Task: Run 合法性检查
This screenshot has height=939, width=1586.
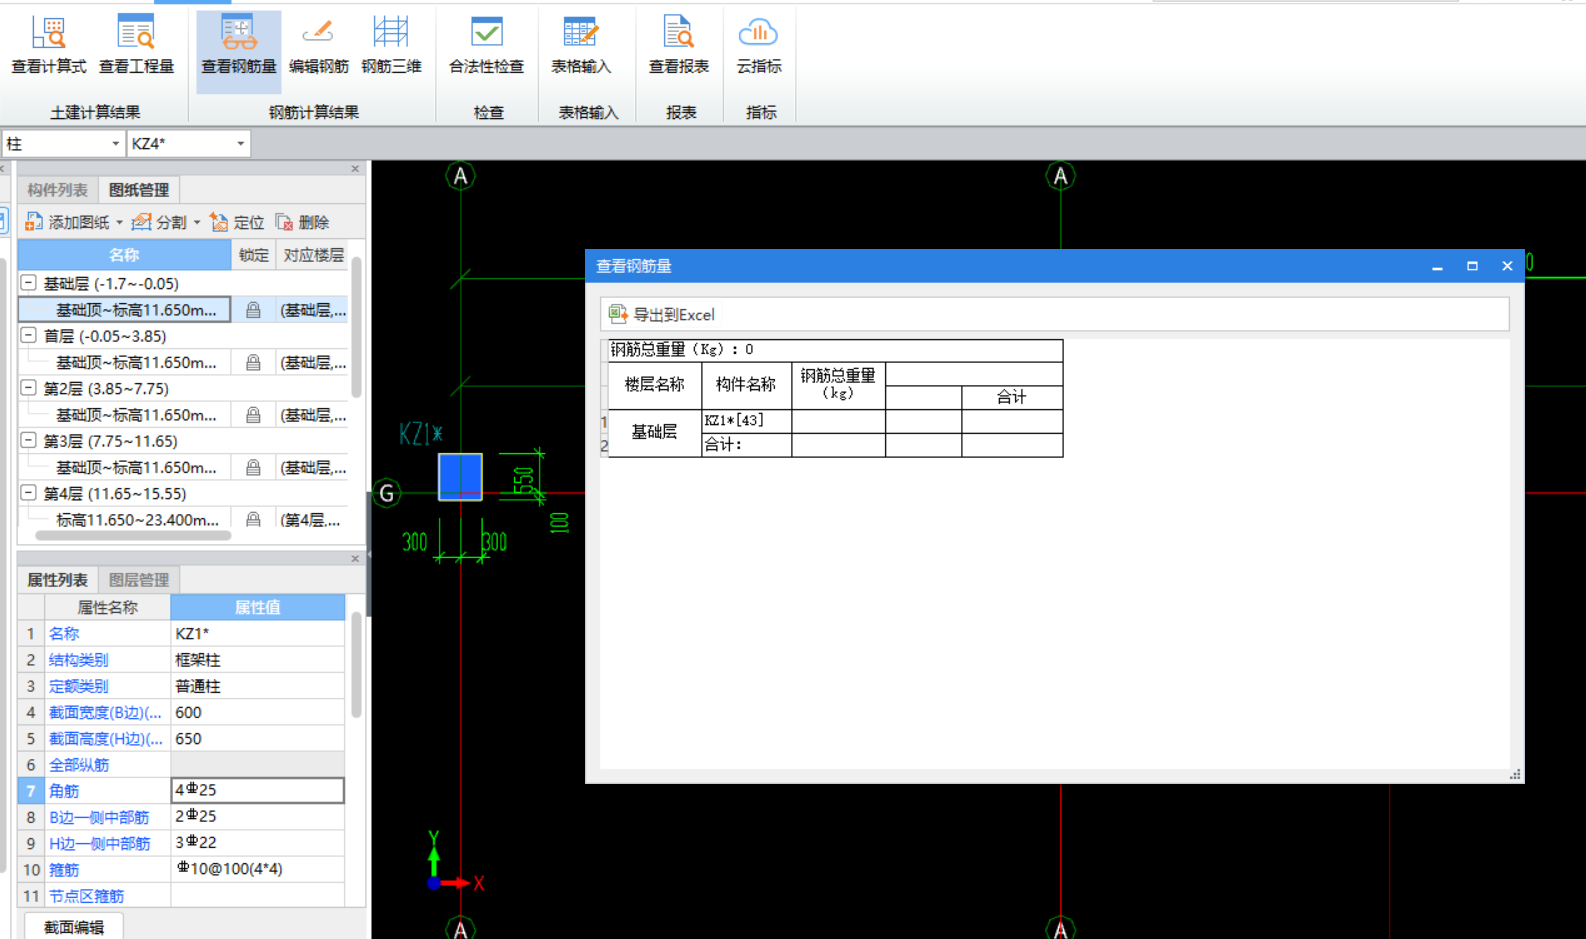Action: point(486,45)
